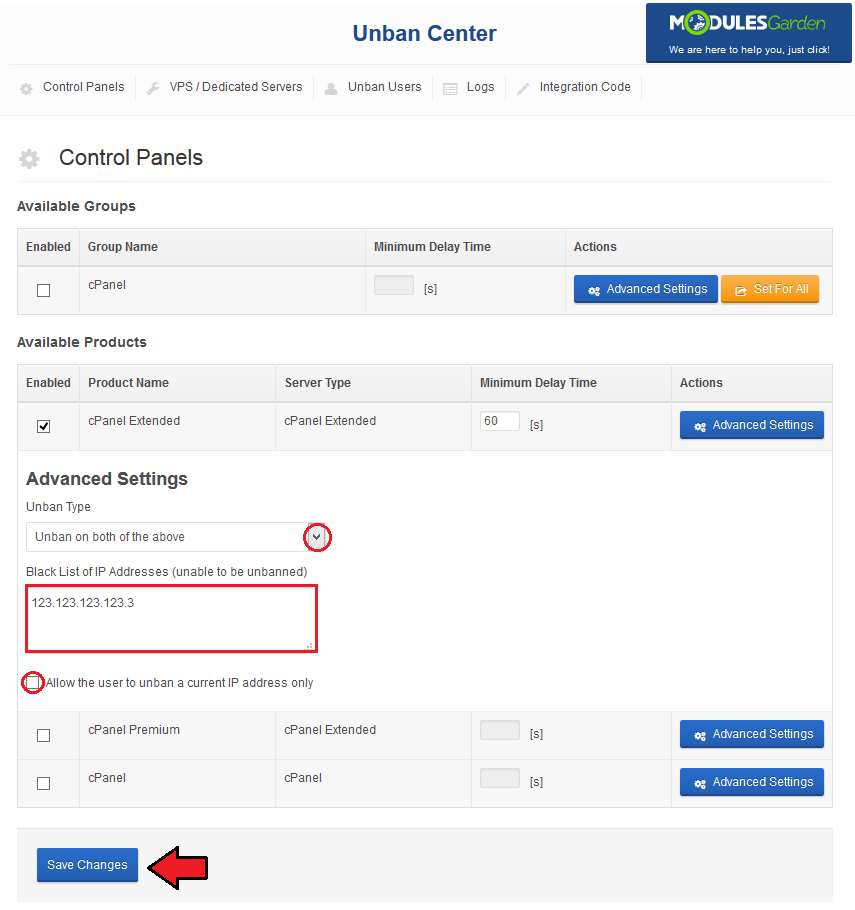Screen dimensions: 855x910
Task: Click the Control Panels gear icon in navigation
Action: coord(26,89)
